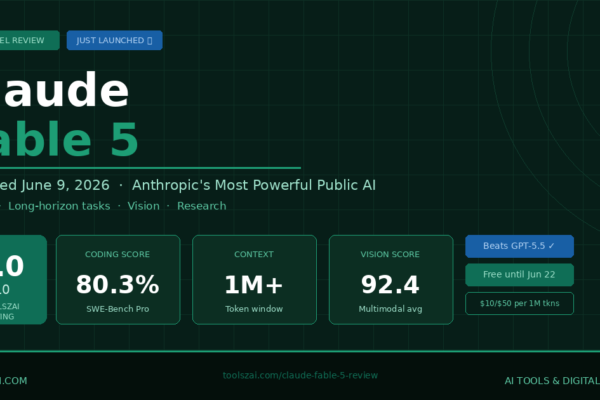The width and height of the screenshot is (600, 400).
Task: Click the green 'able 5' heading
Action: pos(69,139)
